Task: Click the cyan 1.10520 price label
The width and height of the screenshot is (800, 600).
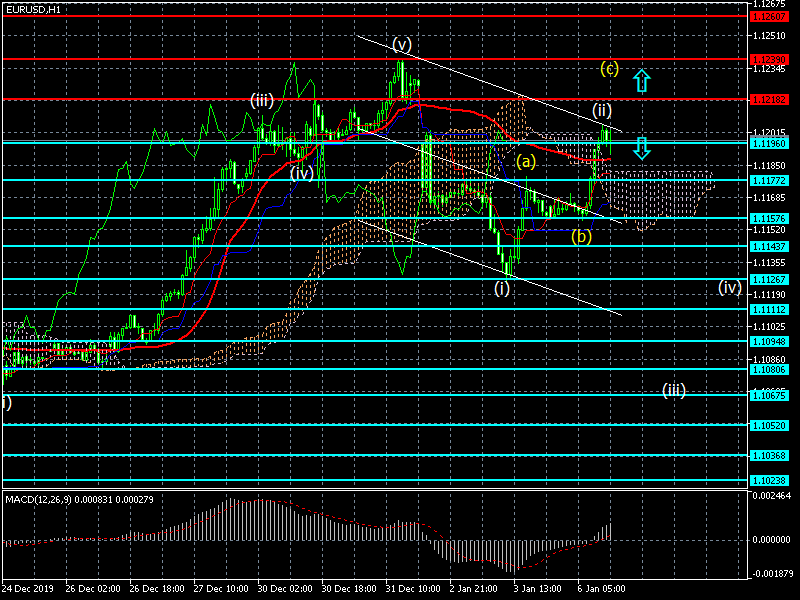Action: 769,426
